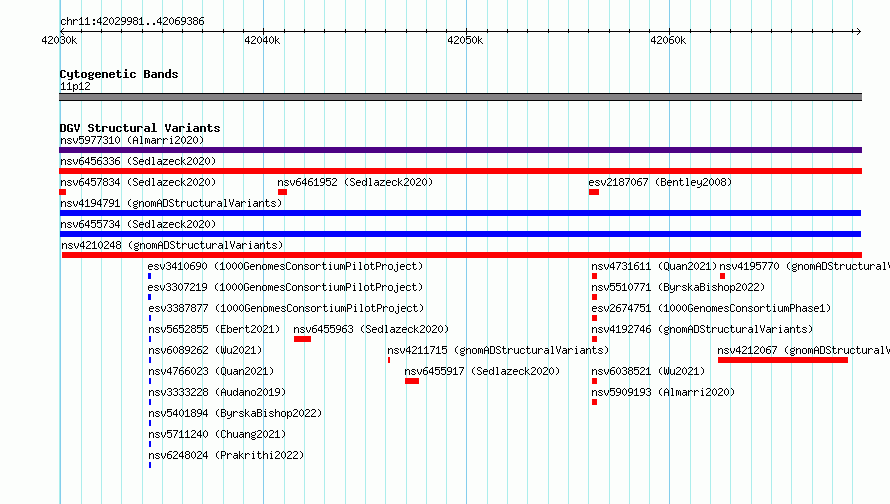The height and width of the screenshot is (504, 890).
Task: Click the nsv6457834 (Sedlazeck2020) label
Action: pyautogui.click(x=138, y=182)
